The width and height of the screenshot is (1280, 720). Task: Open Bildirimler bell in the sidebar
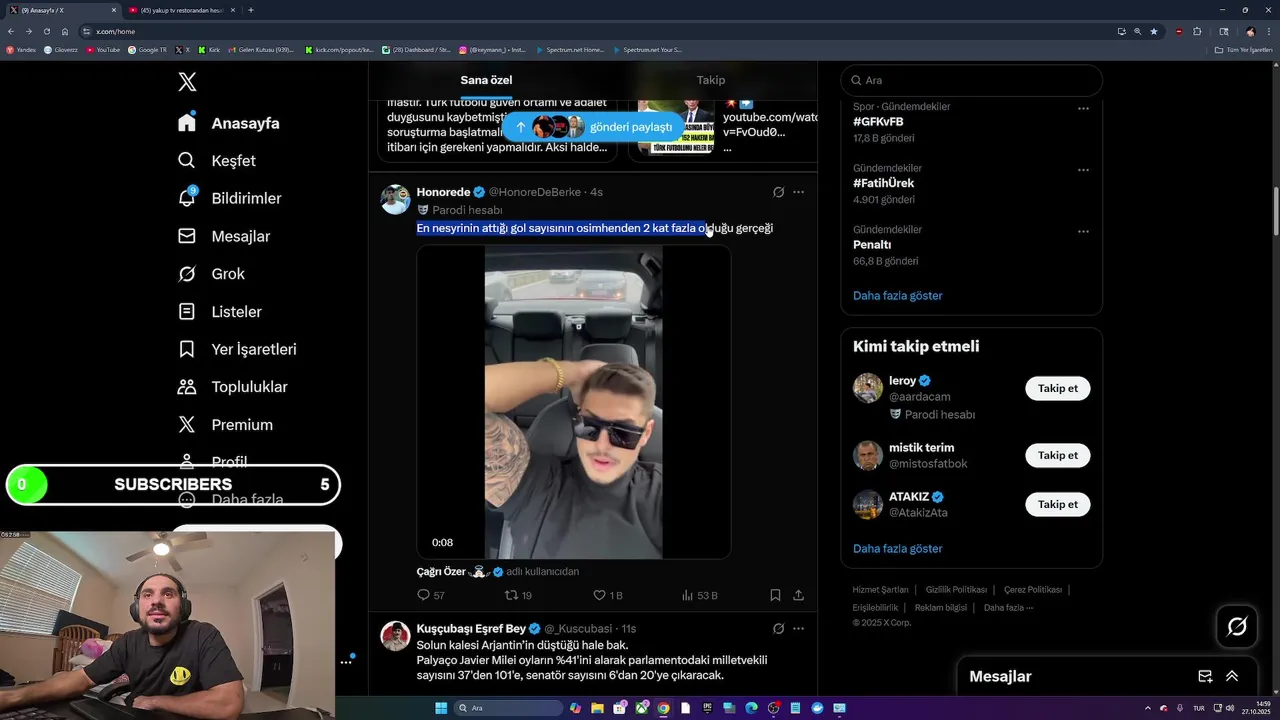(x=187, y=198)
